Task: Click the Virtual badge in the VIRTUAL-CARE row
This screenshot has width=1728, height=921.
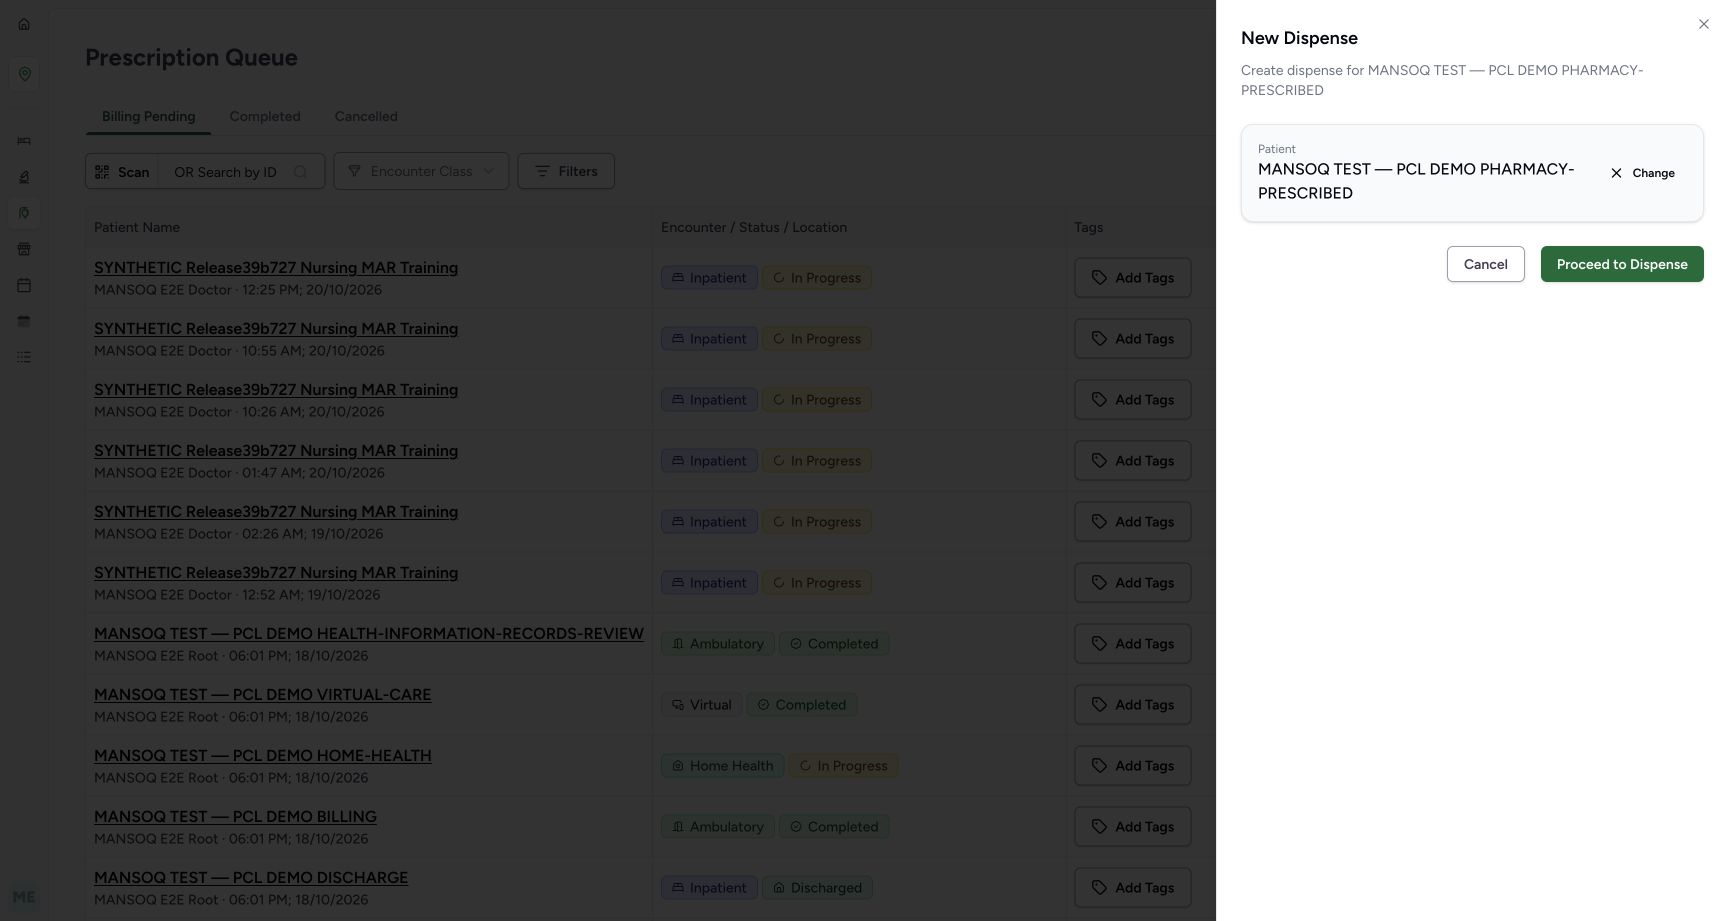Action: [701, 705]
